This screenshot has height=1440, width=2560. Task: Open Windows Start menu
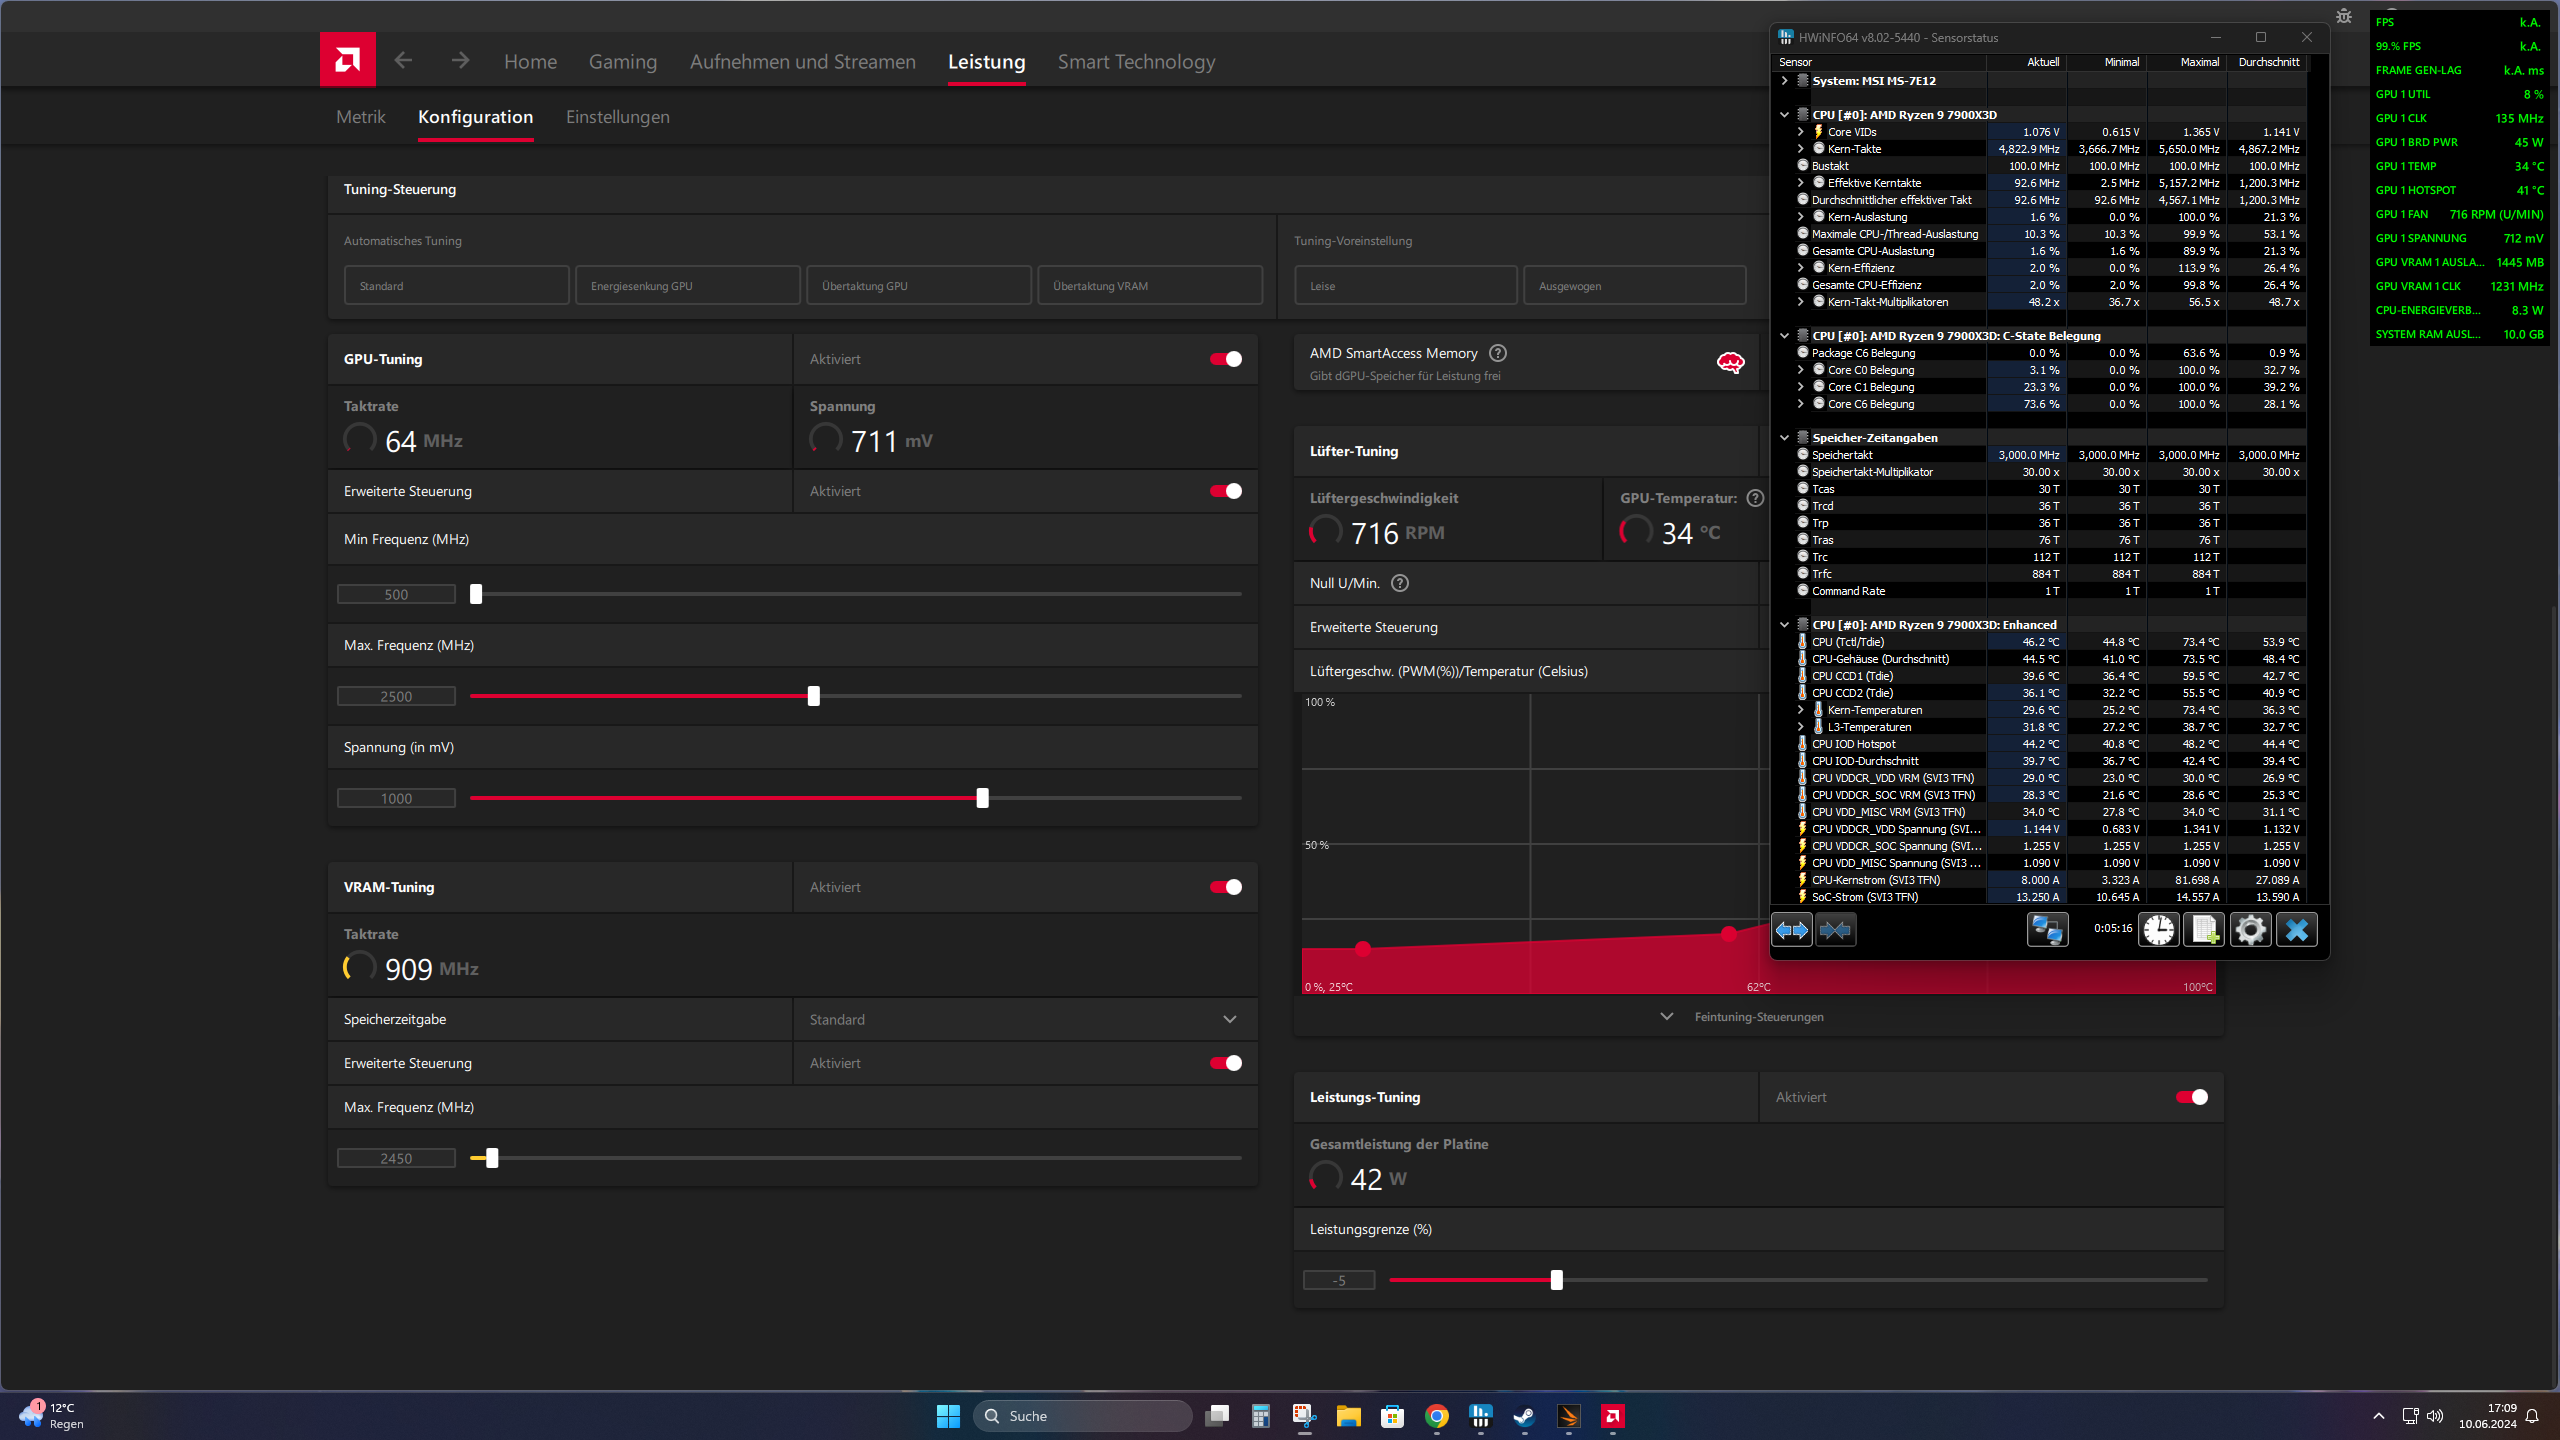pos(948,1416)
